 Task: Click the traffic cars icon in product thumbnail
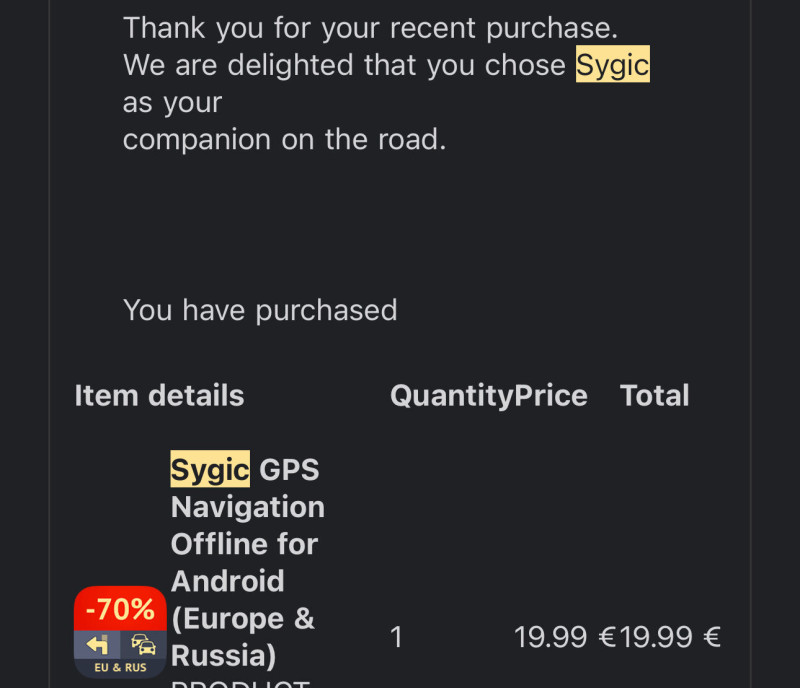143,645
